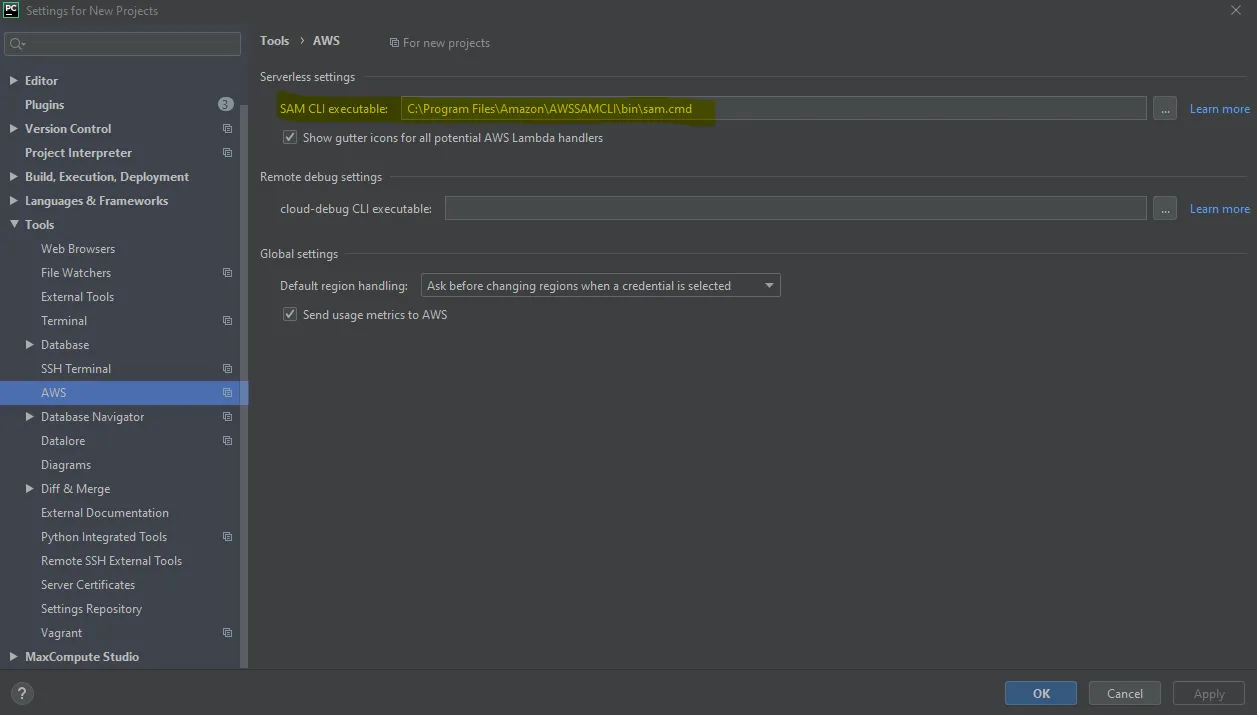Image resolution: width=1257 pixels, height=715 pixels.
Task: Expand Languages & Frameworks node
Action: [13, 201]
